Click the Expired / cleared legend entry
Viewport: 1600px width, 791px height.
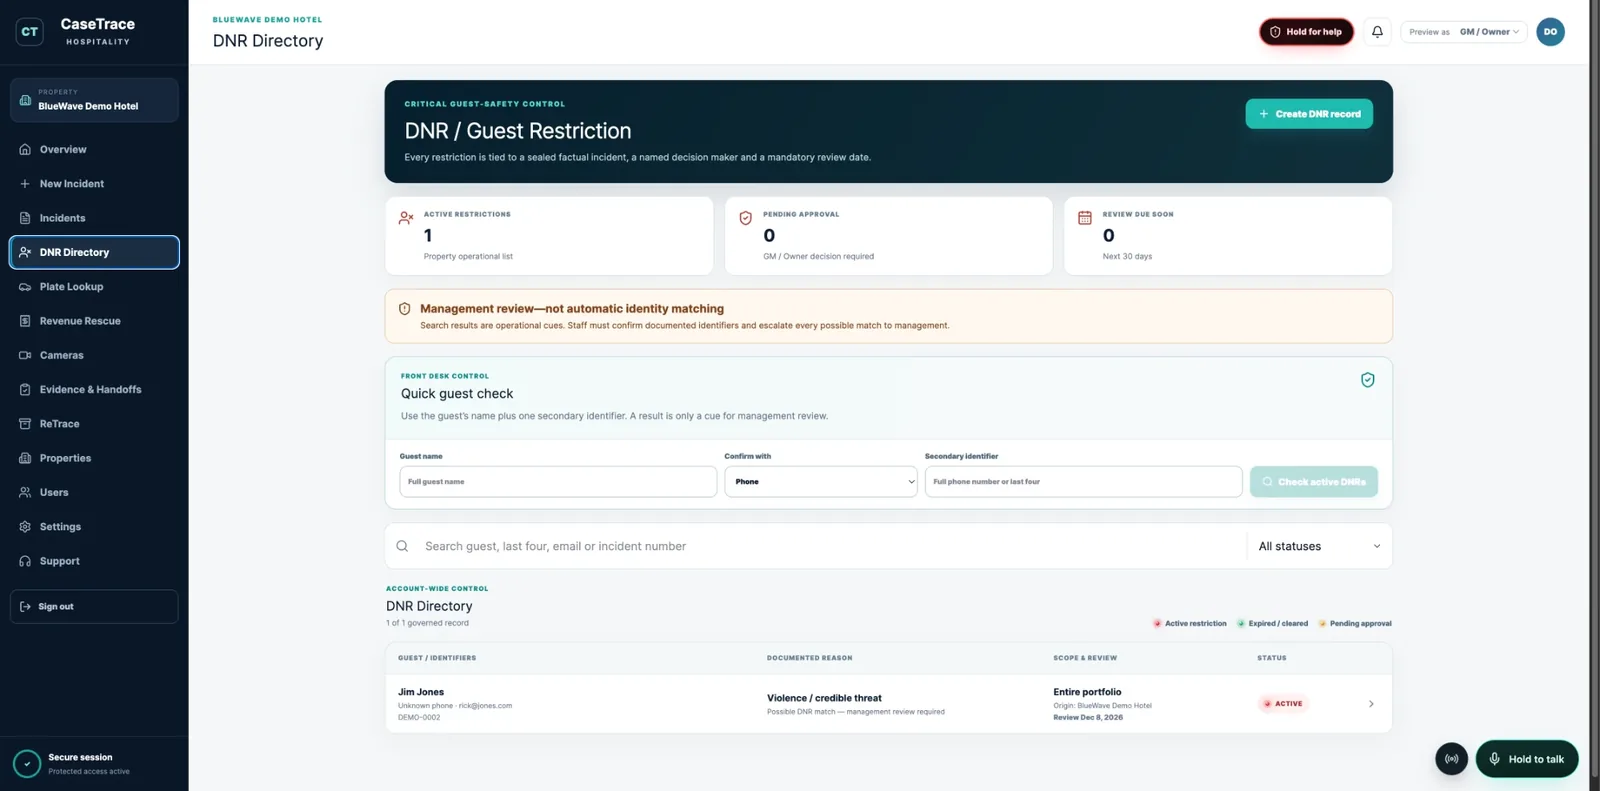(1272, 624)
